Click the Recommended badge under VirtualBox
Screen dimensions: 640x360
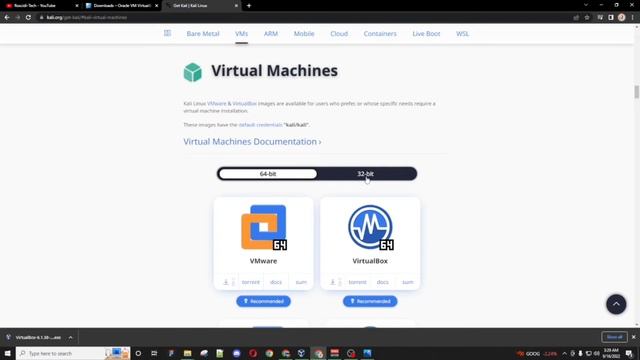370,301
